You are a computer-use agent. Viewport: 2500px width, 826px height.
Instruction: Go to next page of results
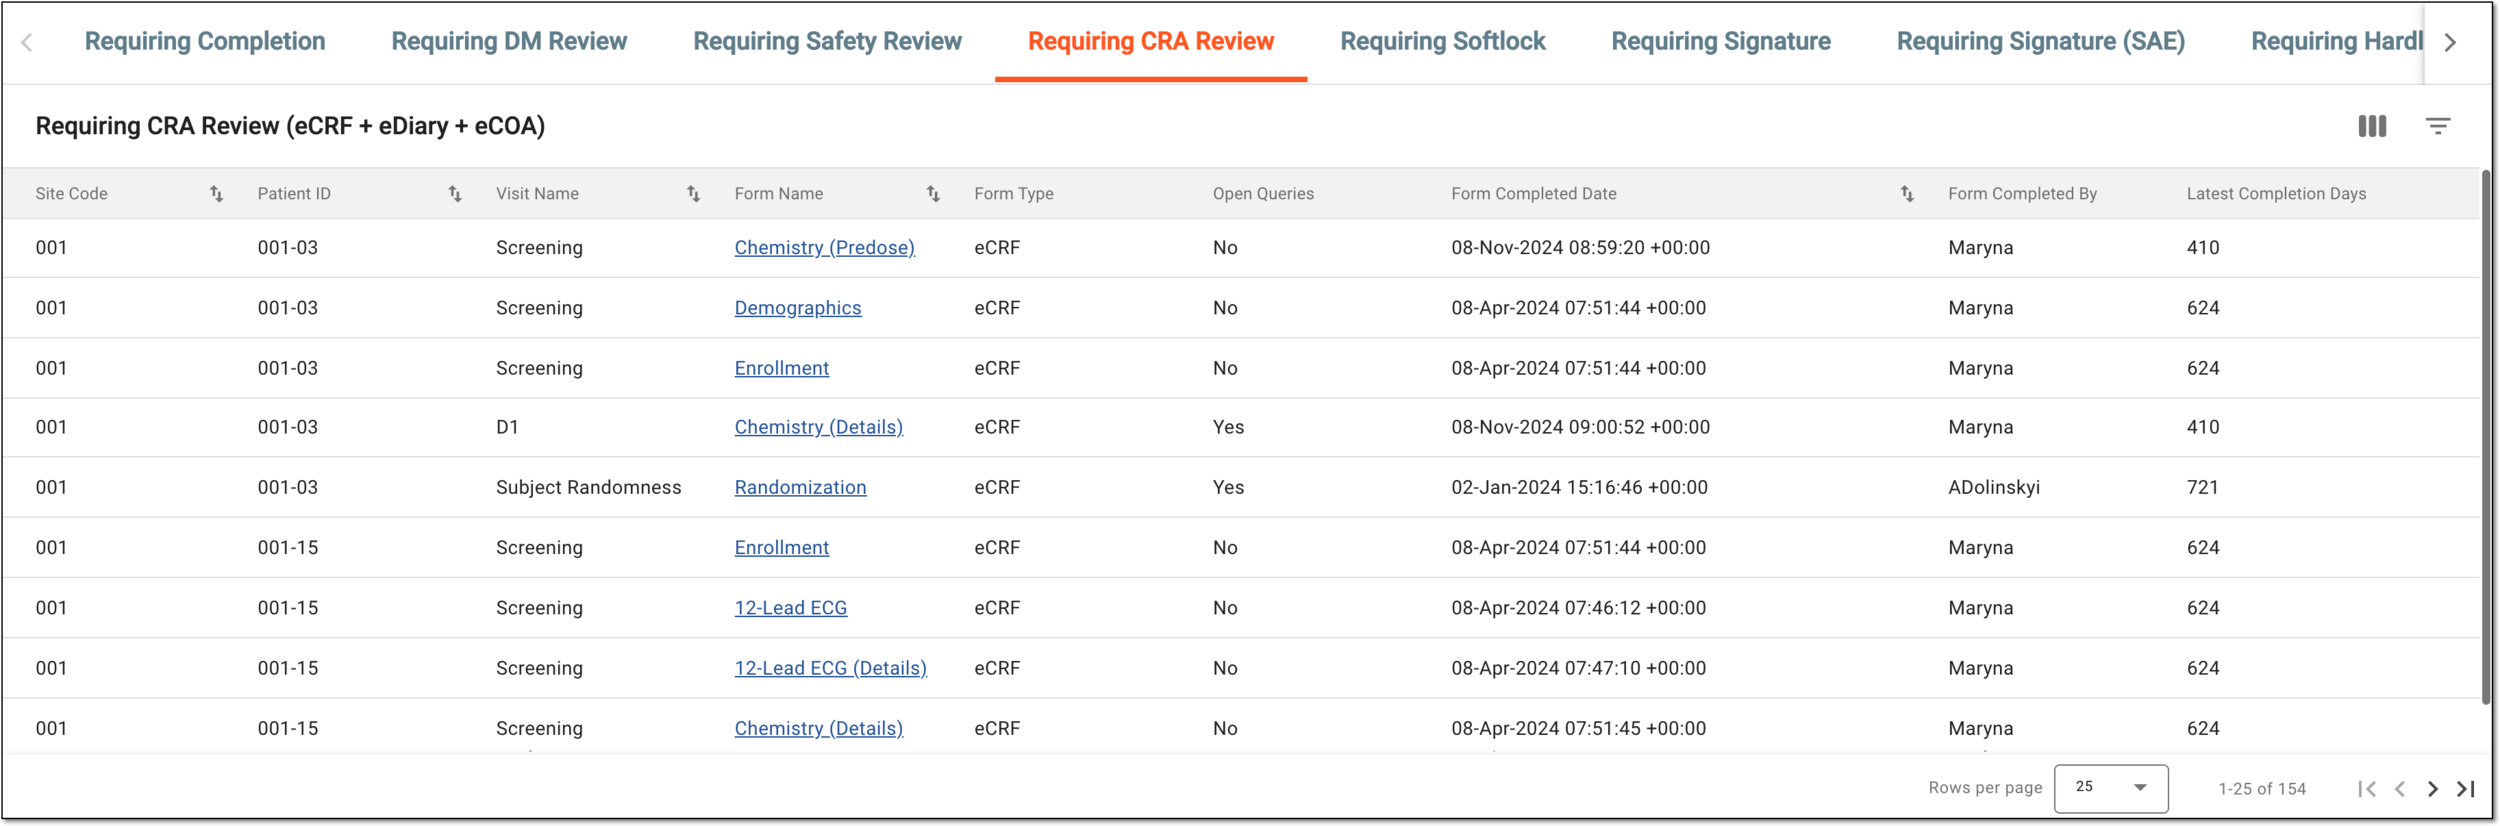click(2432, 789)
